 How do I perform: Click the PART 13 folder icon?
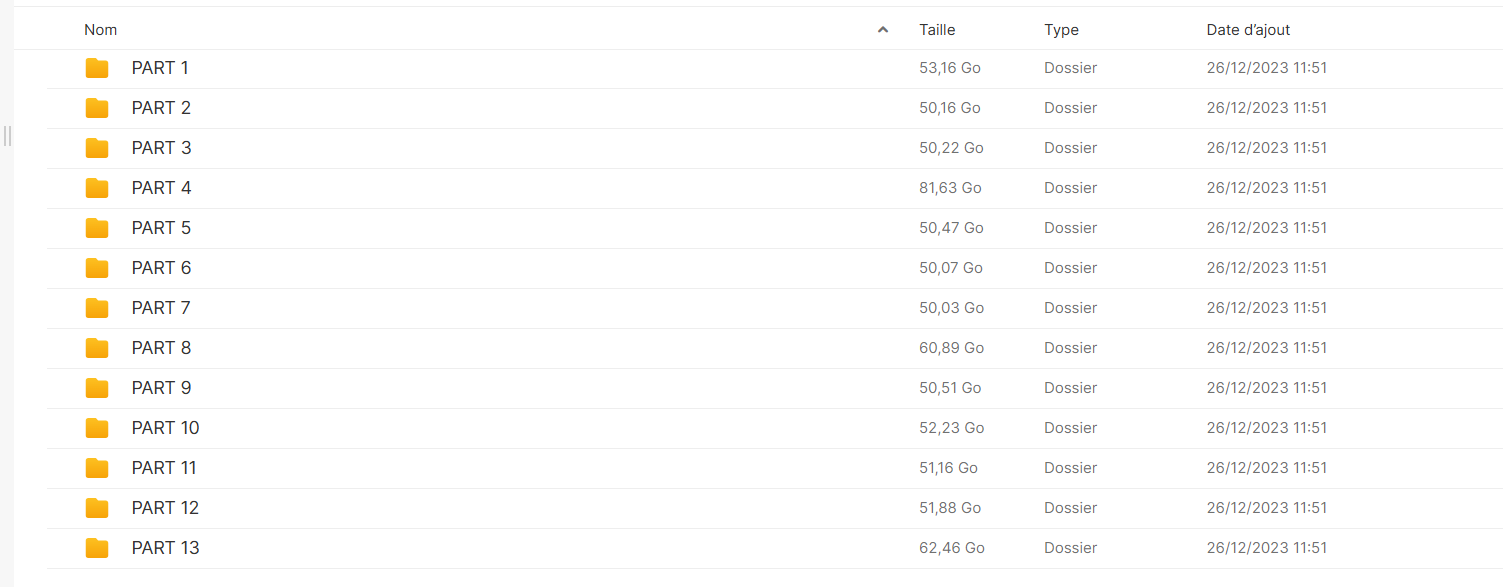pyautogui.click(x=97, y=548)
